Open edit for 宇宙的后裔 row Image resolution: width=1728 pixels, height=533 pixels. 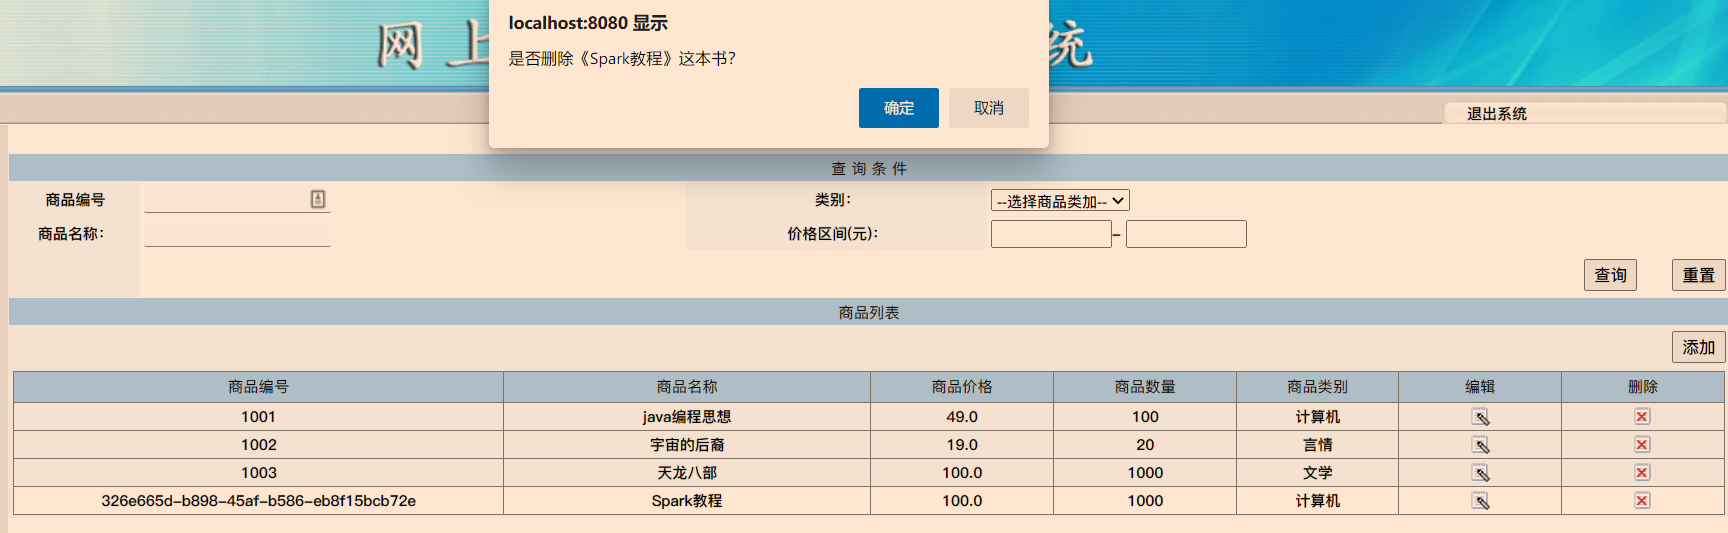pyautogui.click(x=1480, y=445)
